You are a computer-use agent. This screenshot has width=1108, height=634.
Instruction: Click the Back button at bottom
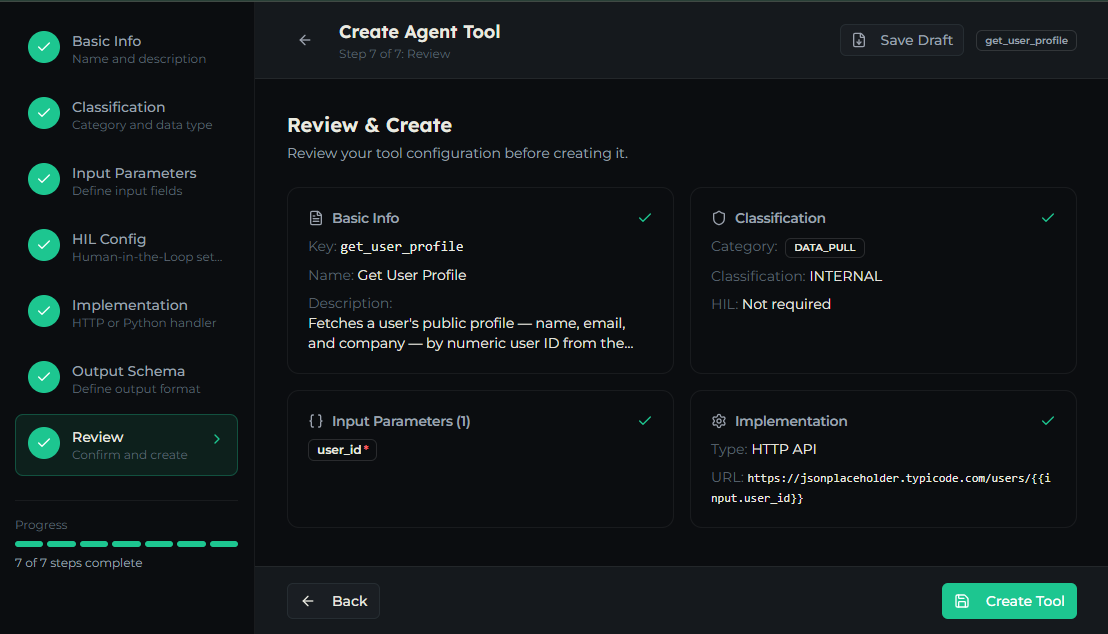pos(334,601)
